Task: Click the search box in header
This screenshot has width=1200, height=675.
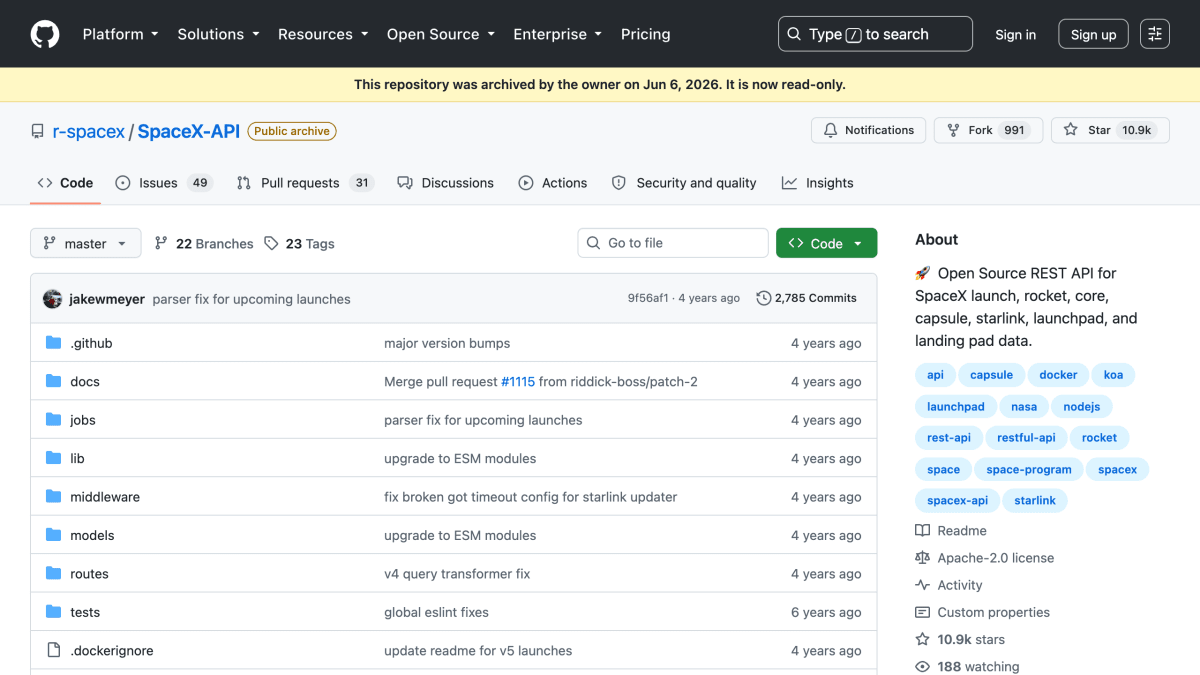Action: (875, 34)
